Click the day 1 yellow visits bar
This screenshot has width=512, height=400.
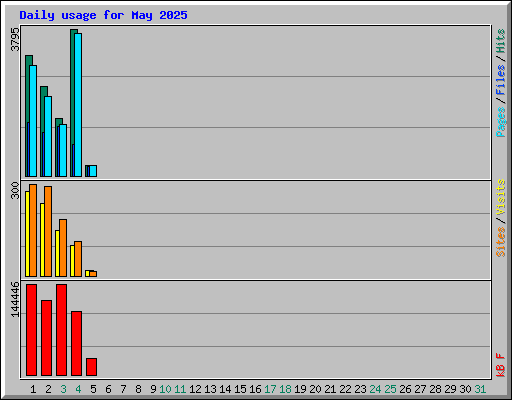[27, 234]
